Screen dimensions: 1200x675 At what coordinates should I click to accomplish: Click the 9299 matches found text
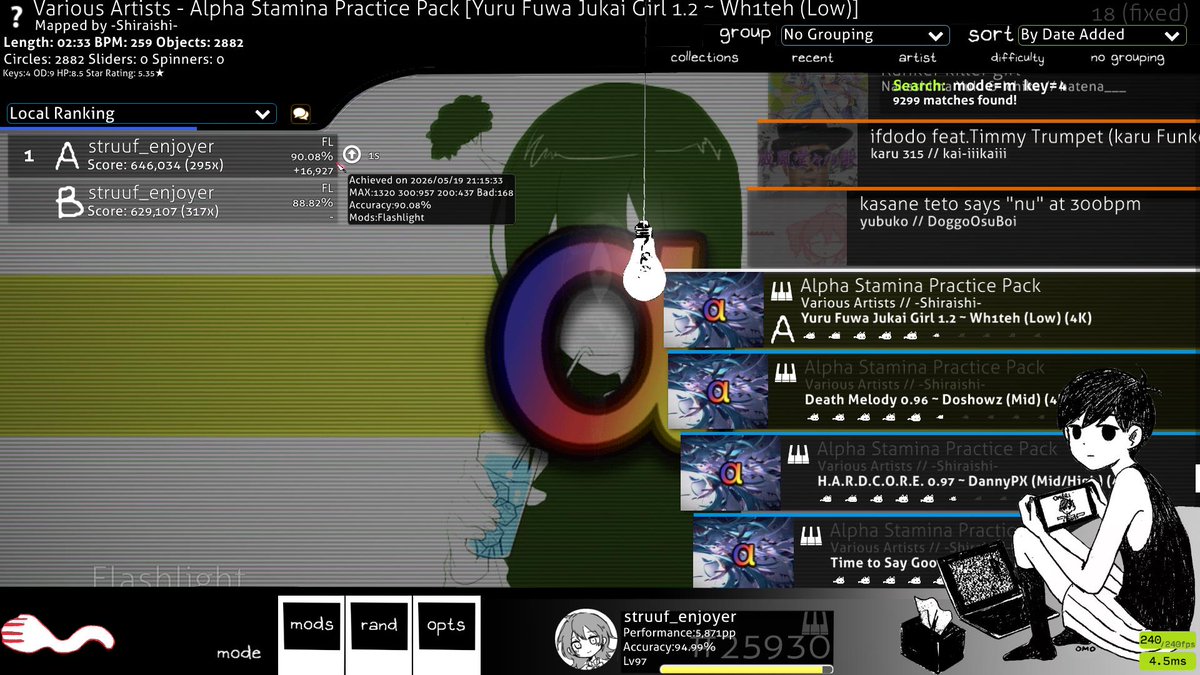(x=954, y=100)
